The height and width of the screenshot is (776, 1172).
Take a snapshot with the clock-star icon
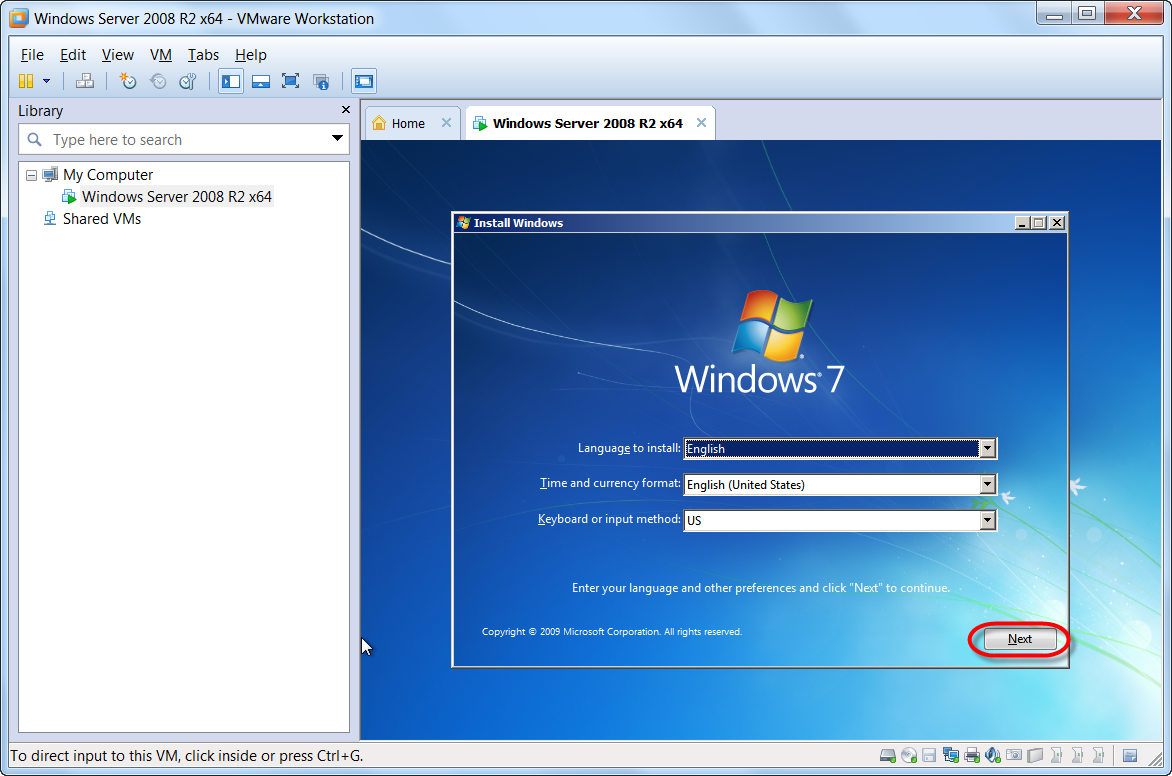click(x=129, y=81)
